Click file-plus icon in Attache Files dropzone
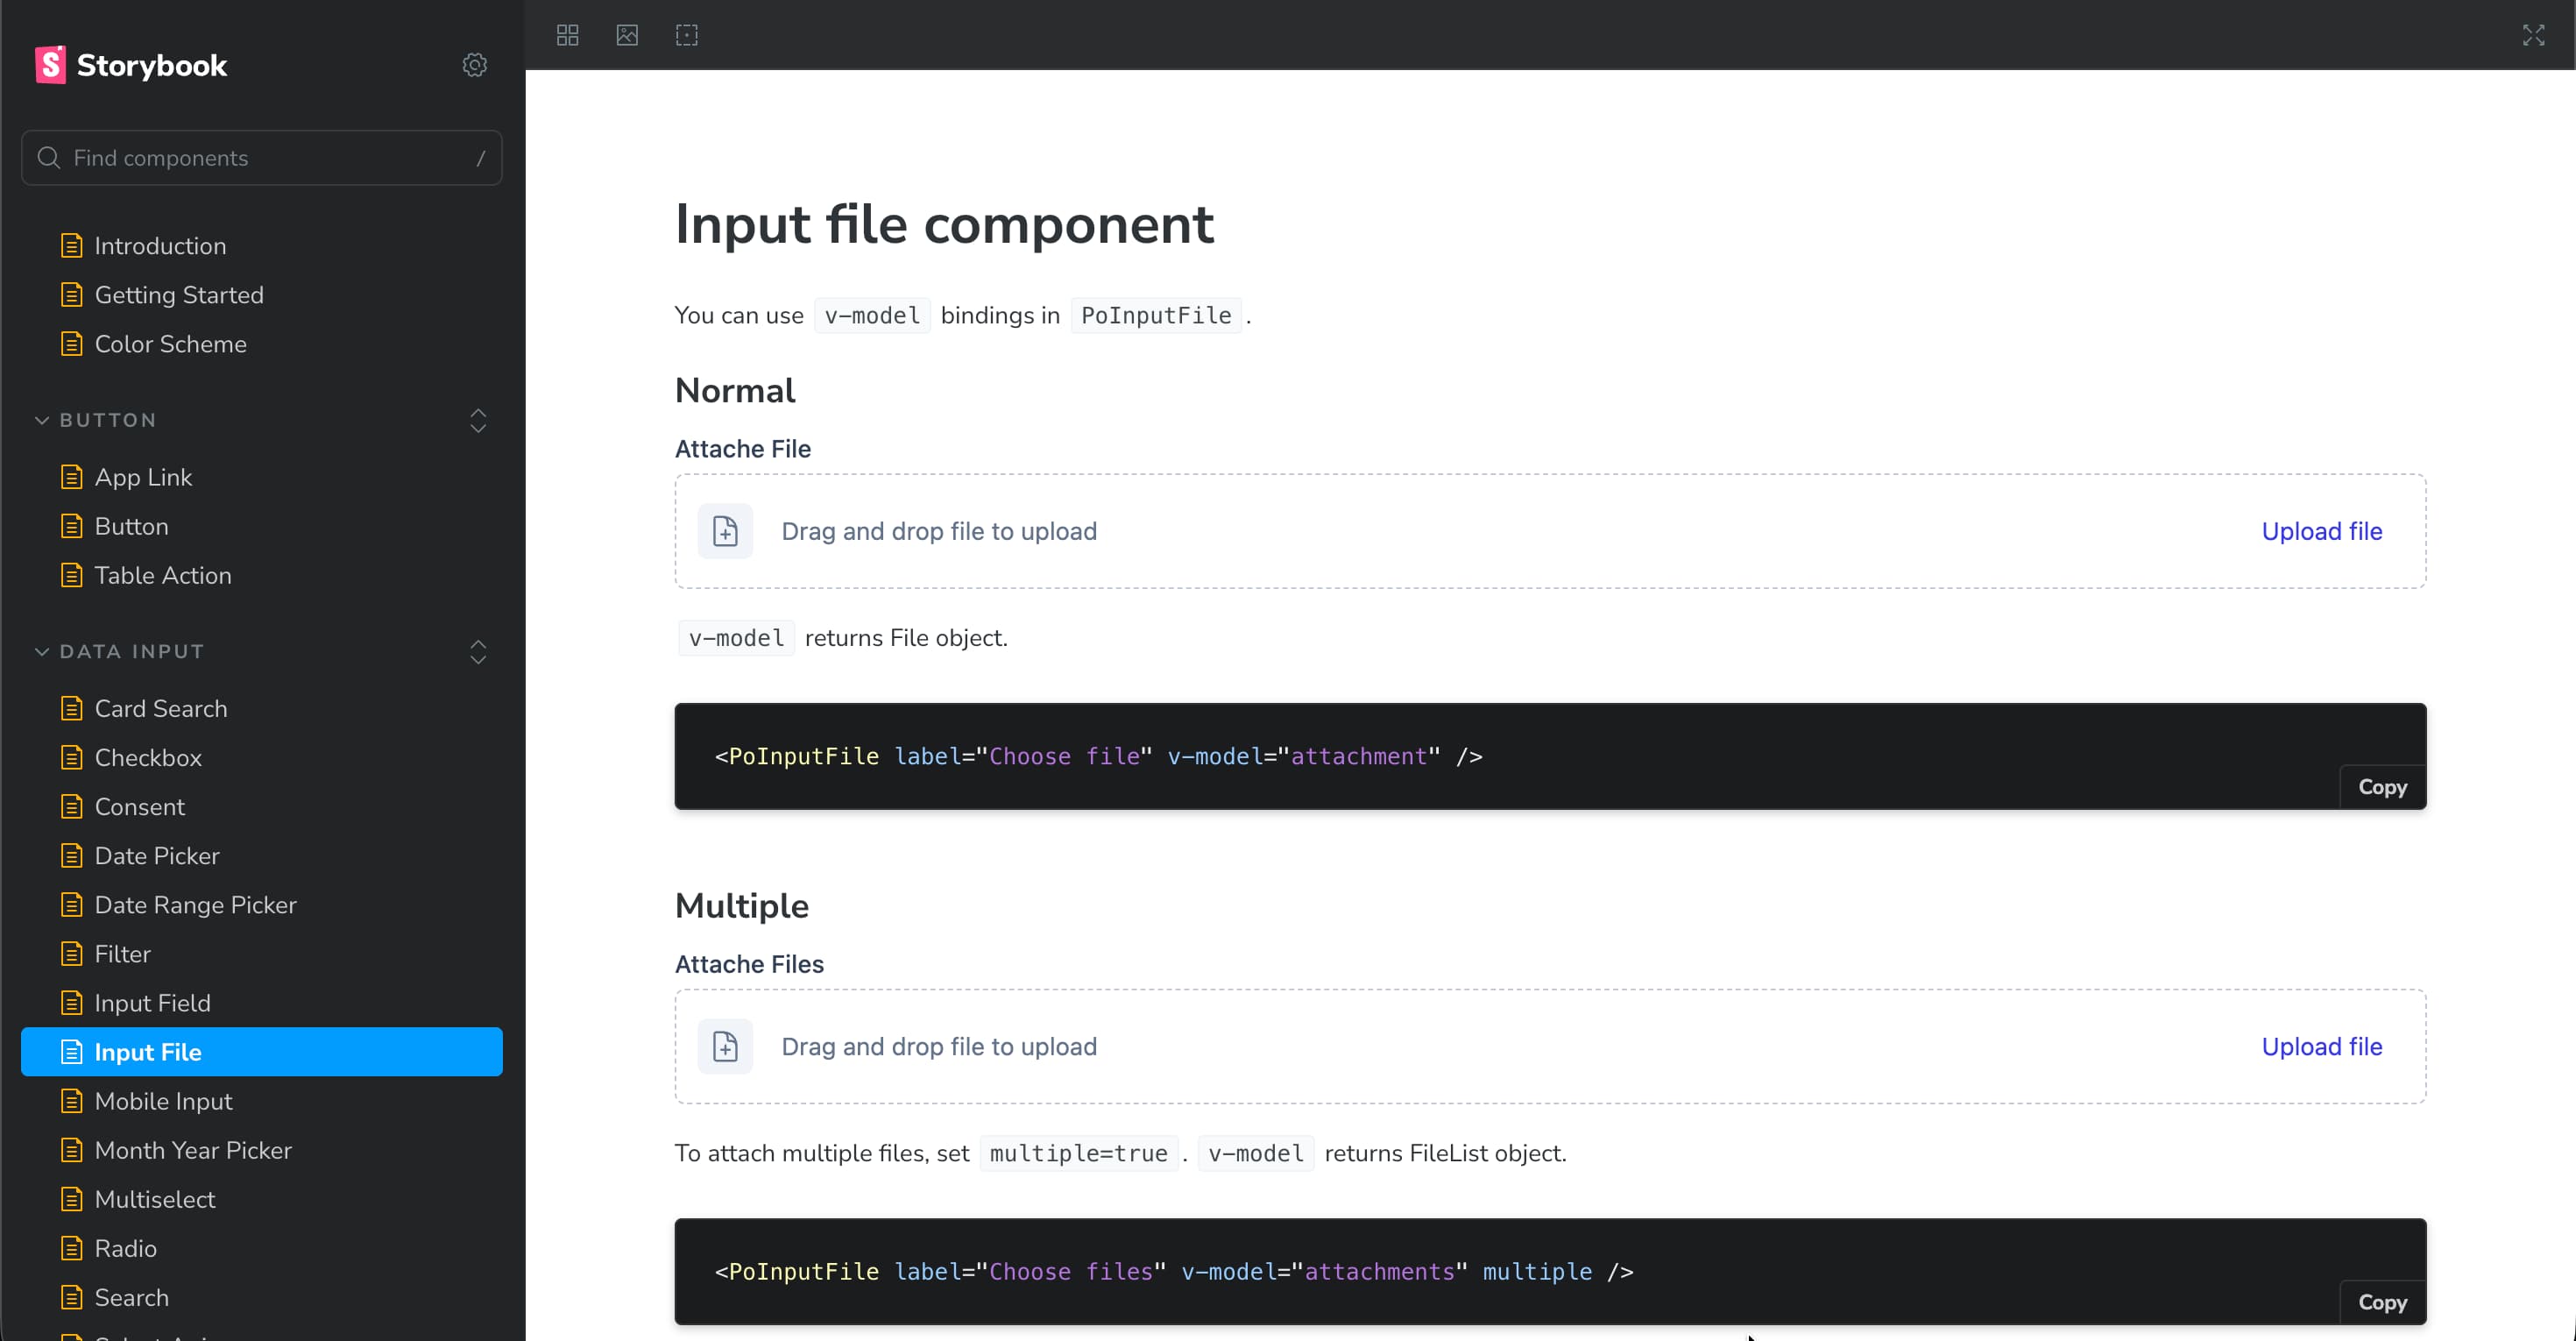This screenshot has height=1341, width=2576. [725, 1046]
